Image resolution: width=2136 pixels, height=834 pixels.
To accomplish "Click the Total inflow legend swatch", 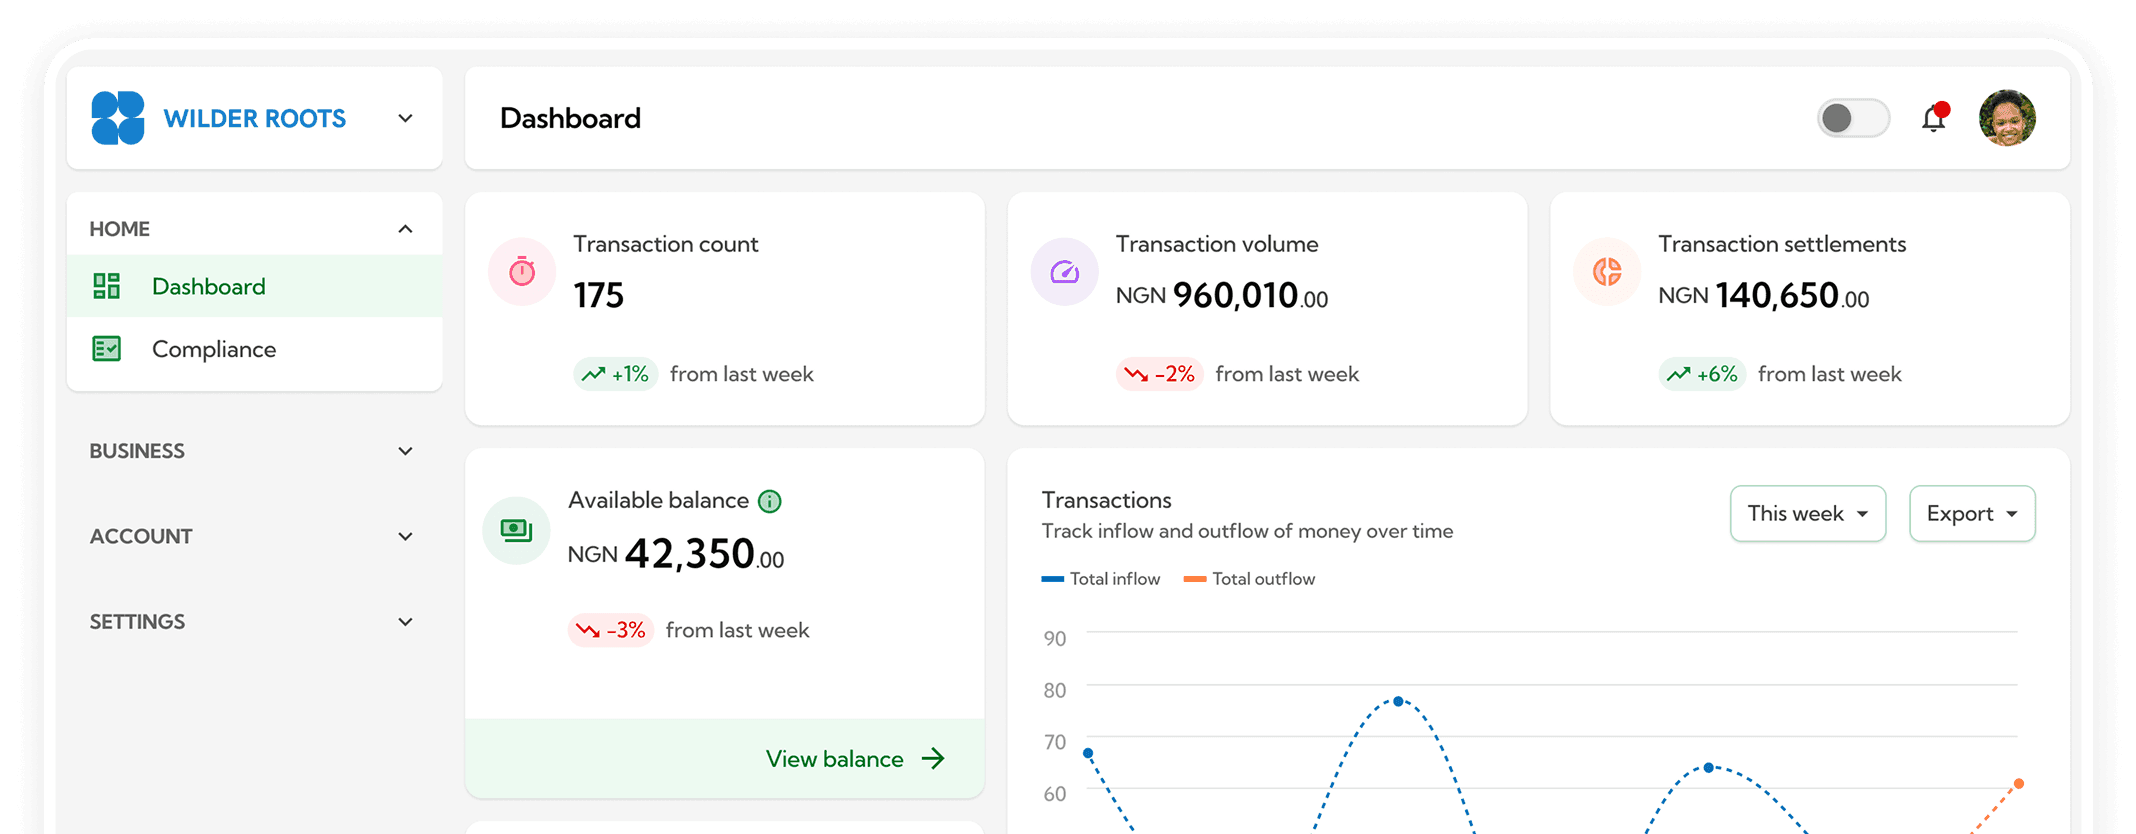I will pos(1052,579).
